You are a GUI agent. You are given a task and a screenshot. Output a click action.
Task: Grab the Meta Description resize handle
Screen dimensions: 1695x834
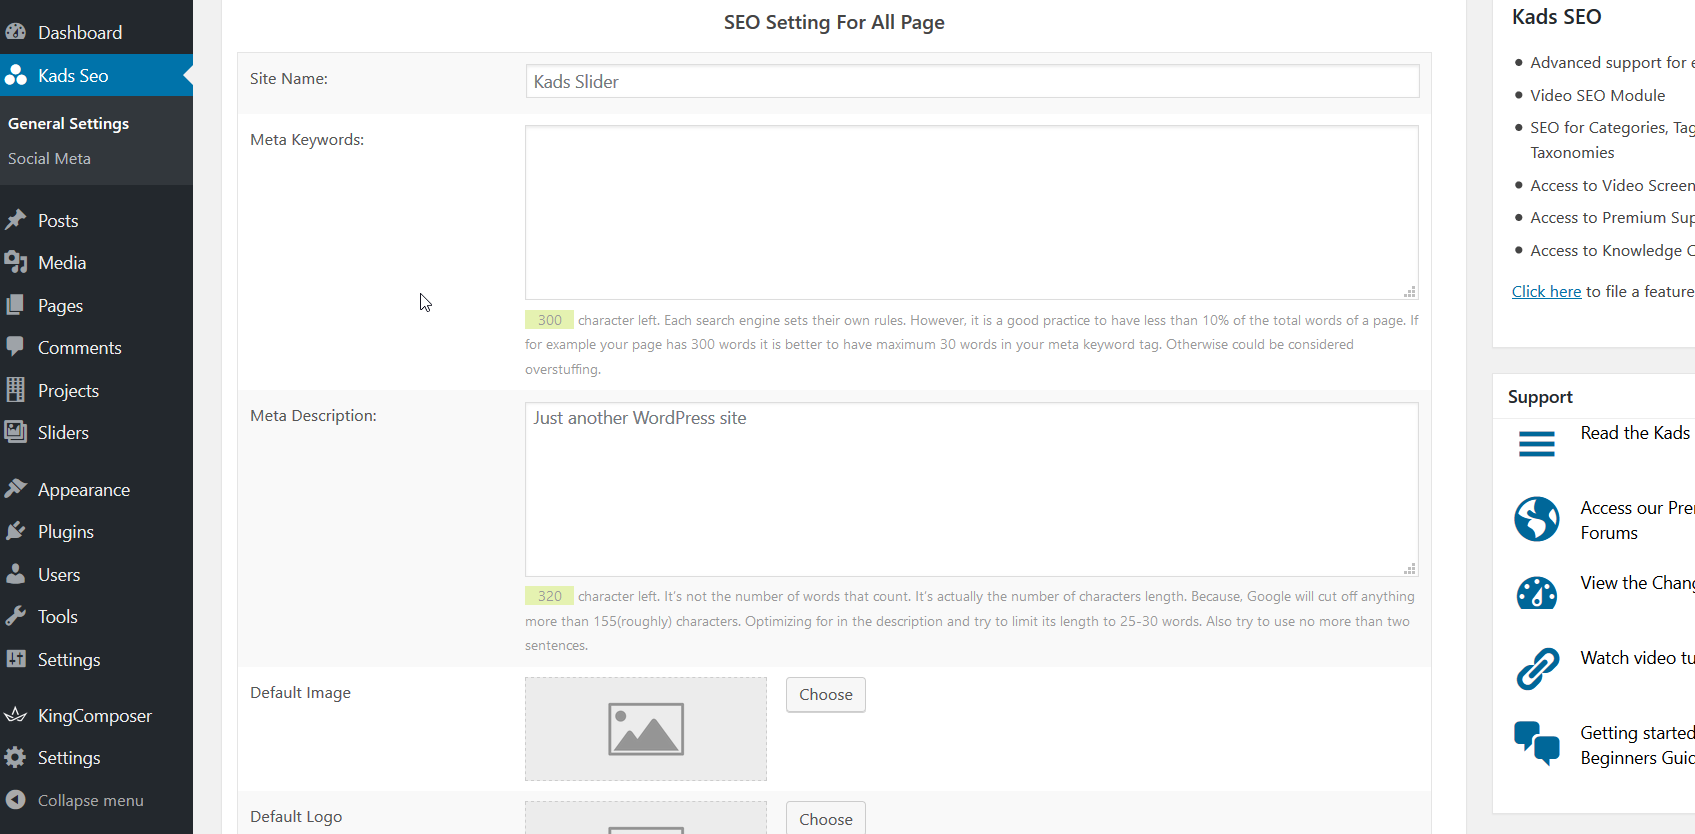pyautogui.click(x=1410, y=569)
